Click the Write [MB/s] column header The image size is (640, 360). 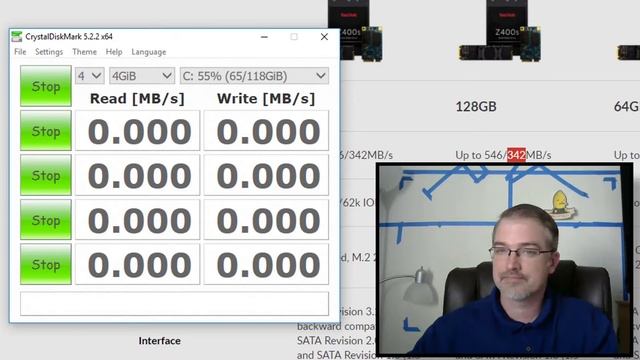click(x=266, y=99)
